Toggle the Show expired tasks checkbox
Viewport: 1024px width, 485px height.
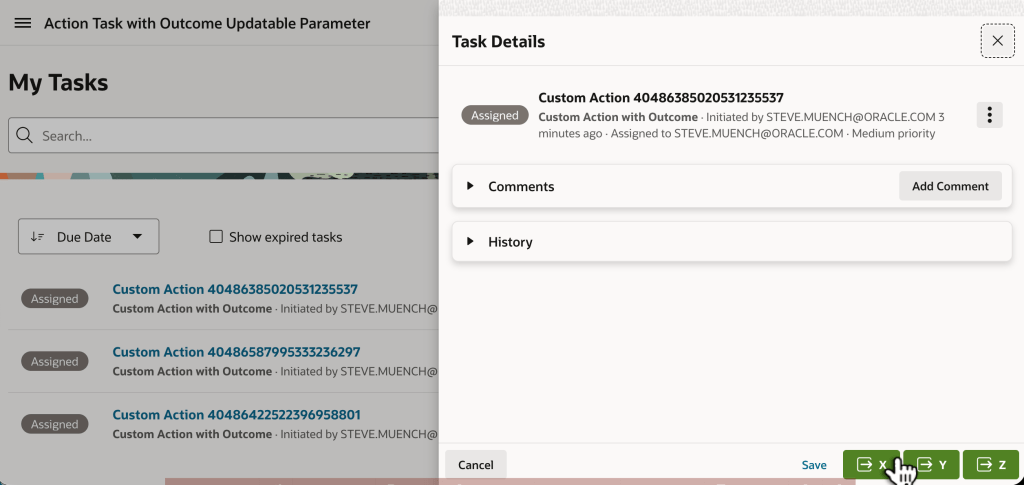click(x=215, y=237)
